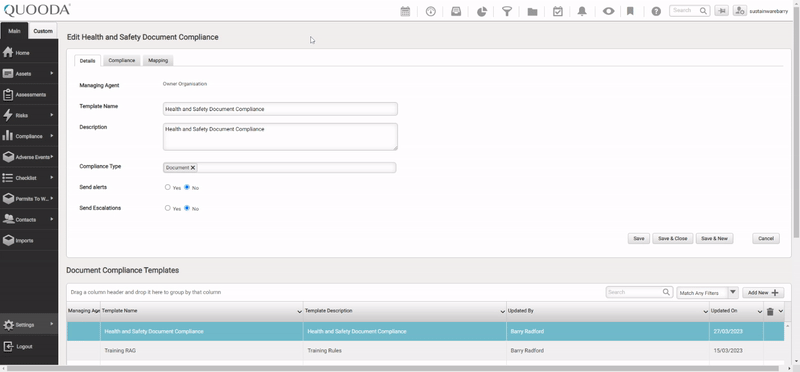800x372 pixels.
Task: Switch to the Details tab
Action: click(87, 61)
